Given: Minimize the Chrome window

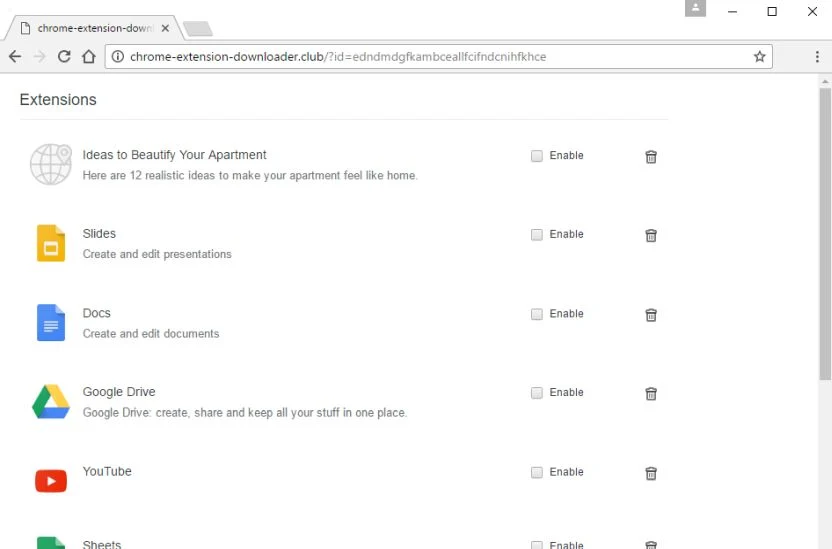Looking at the screenshot, I should tap(732, 11).
